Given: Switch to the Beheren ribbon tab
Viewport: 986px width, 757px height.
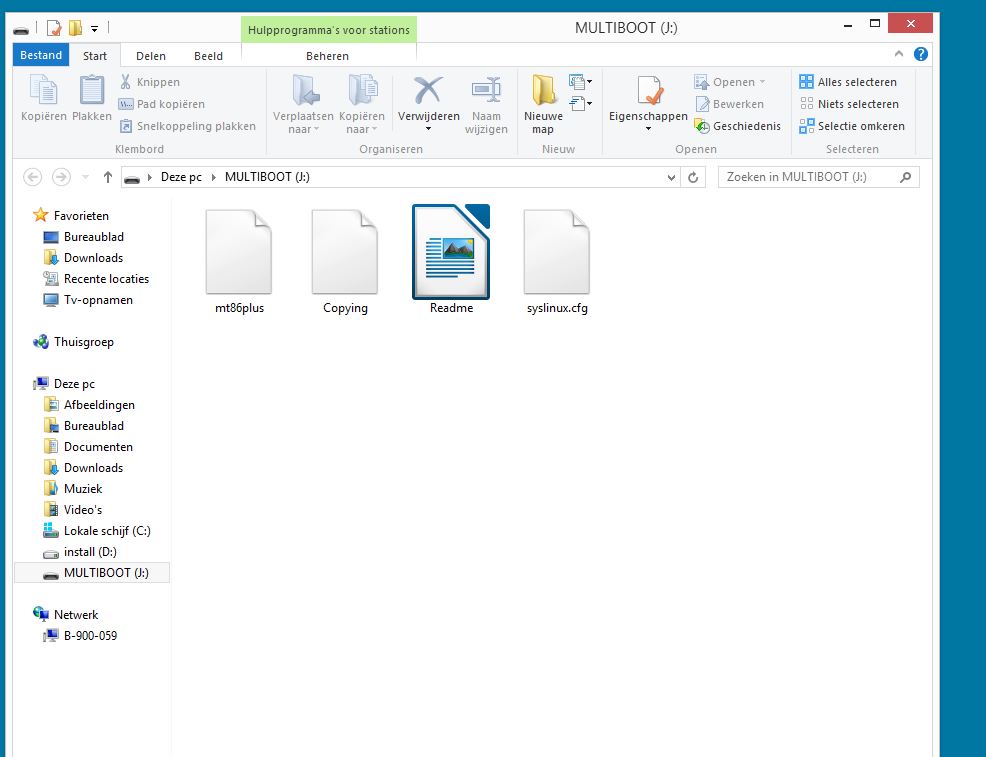Looking at the screenshot, I should [x=328, y=56].
